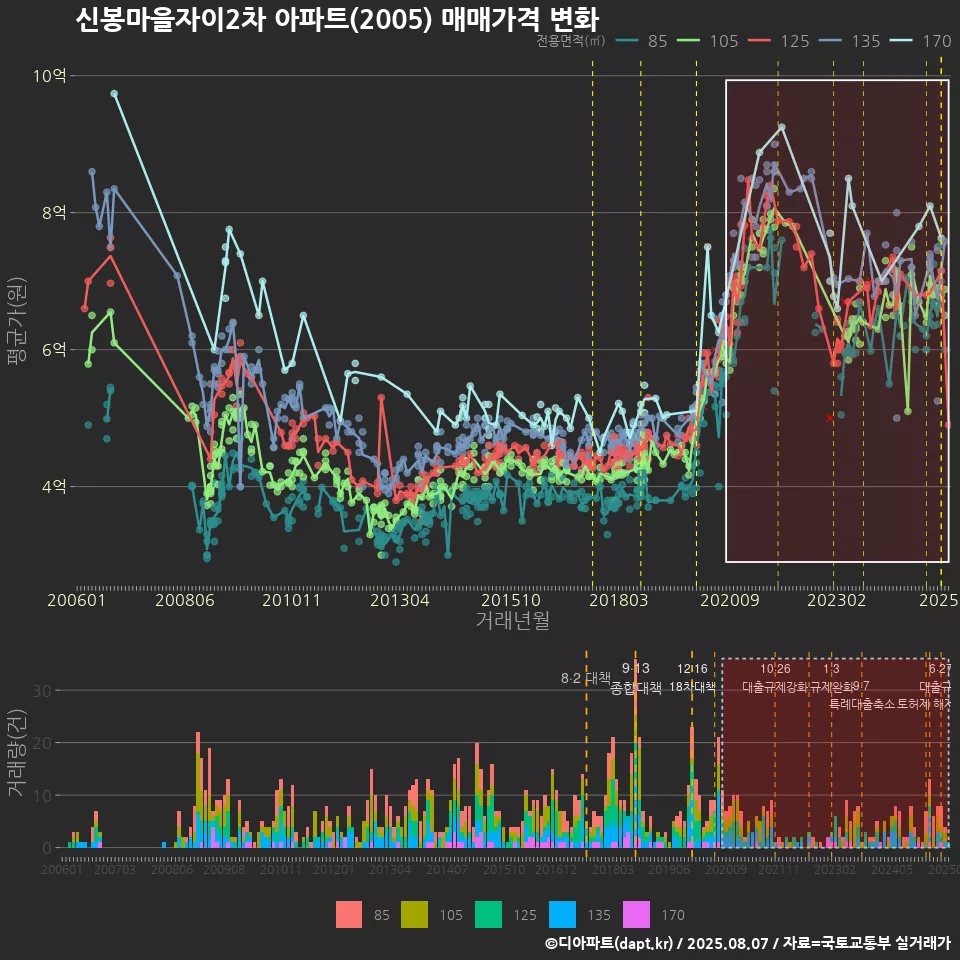Click the 201407 label on volume chart axis
Viewport: 960px width, 960px height.
[447, 869]
